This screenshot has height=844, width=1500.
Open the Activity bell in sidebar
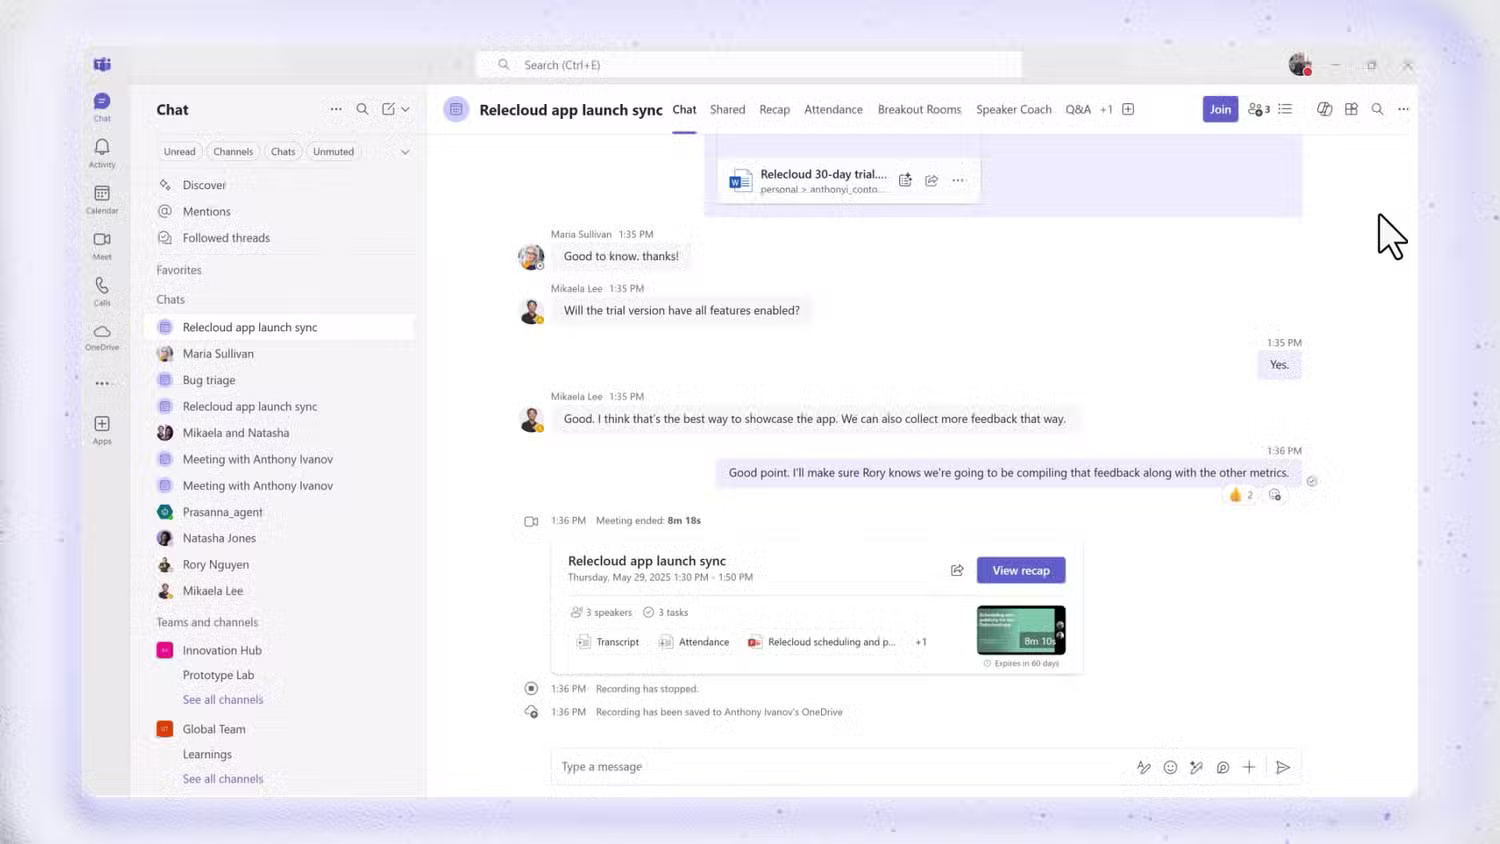point(102,152)
